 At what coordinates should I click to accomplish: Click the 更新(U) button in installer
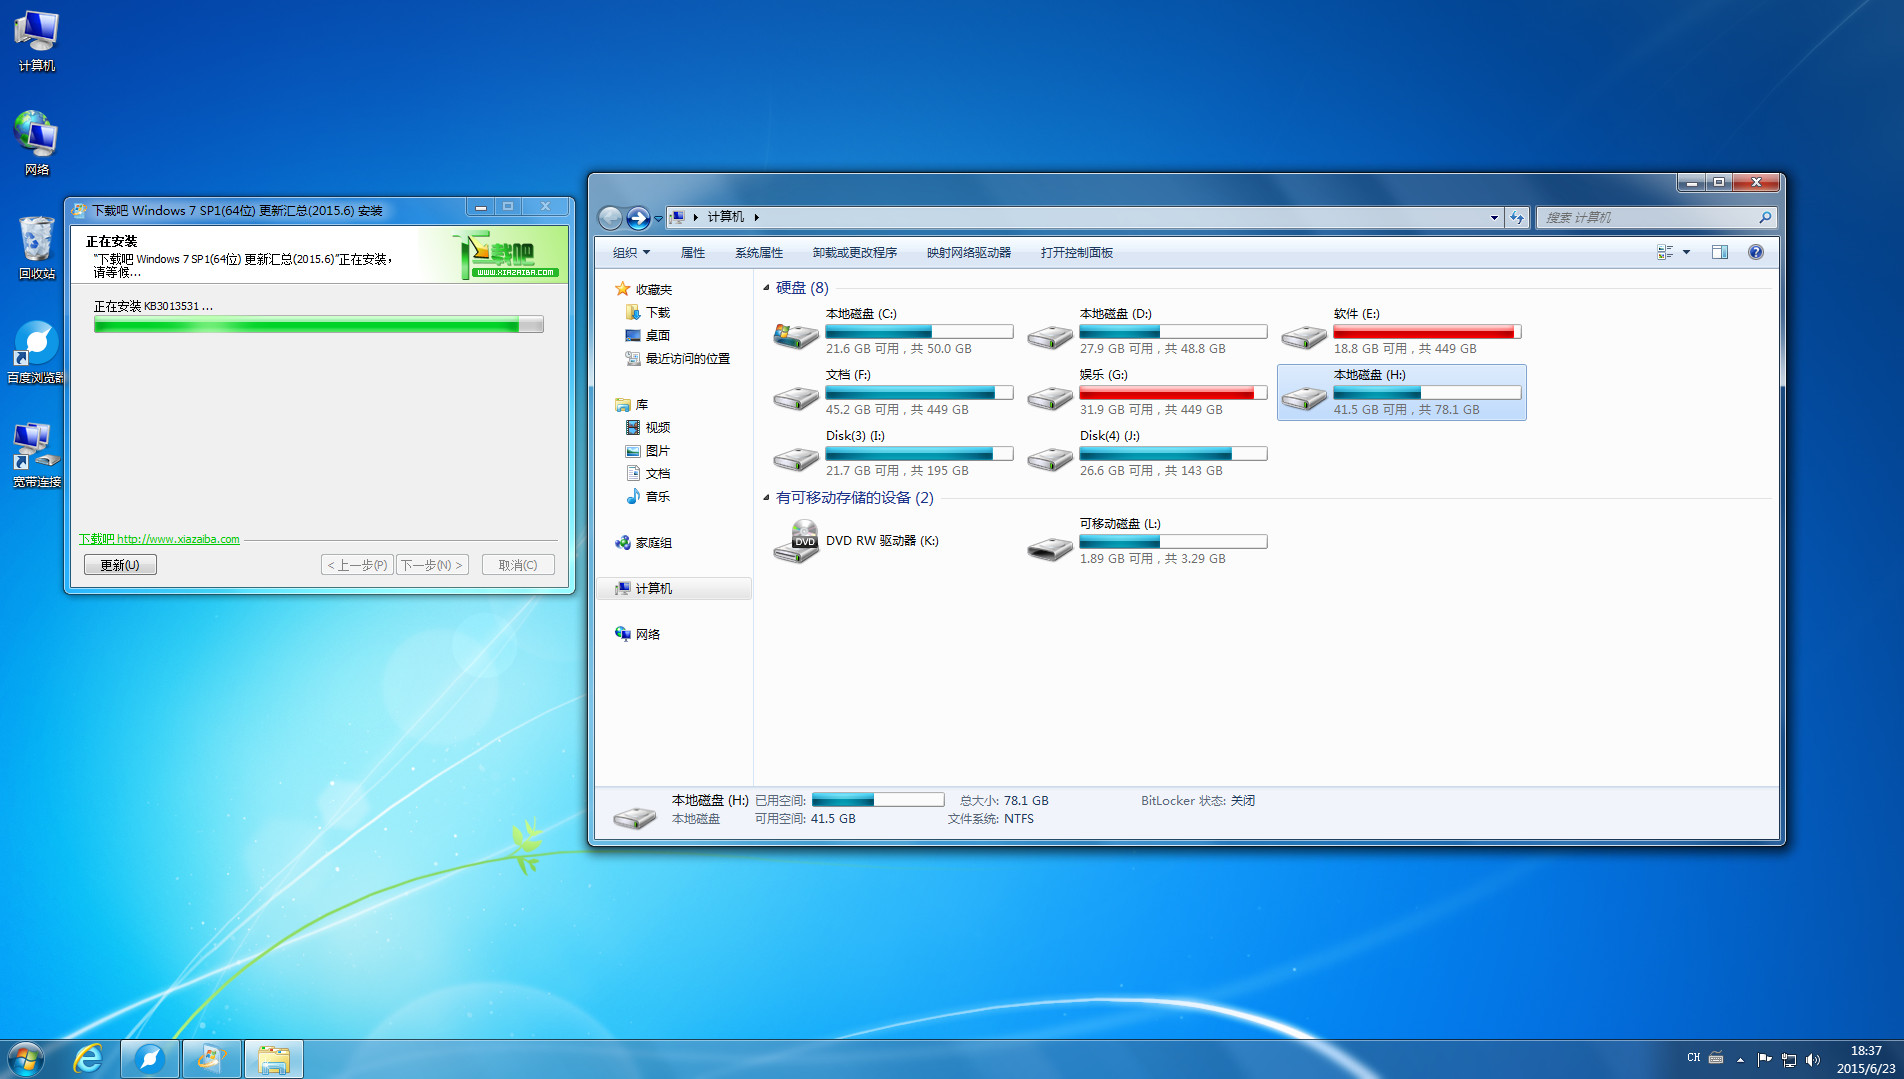click(120, 565)
